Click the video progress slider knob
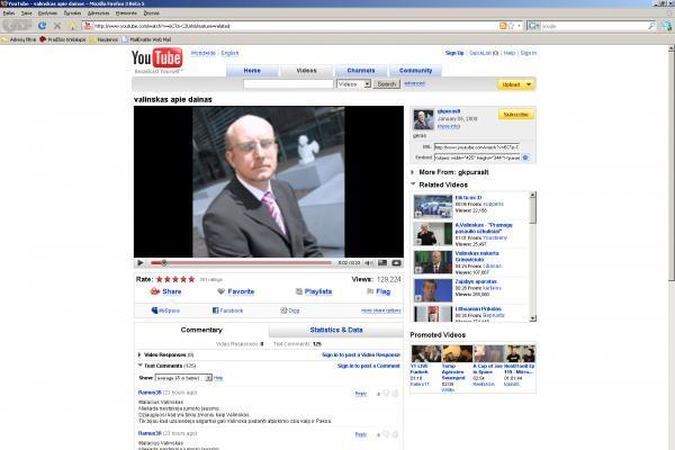Screen dimensions: 675x450 [164, 263]
